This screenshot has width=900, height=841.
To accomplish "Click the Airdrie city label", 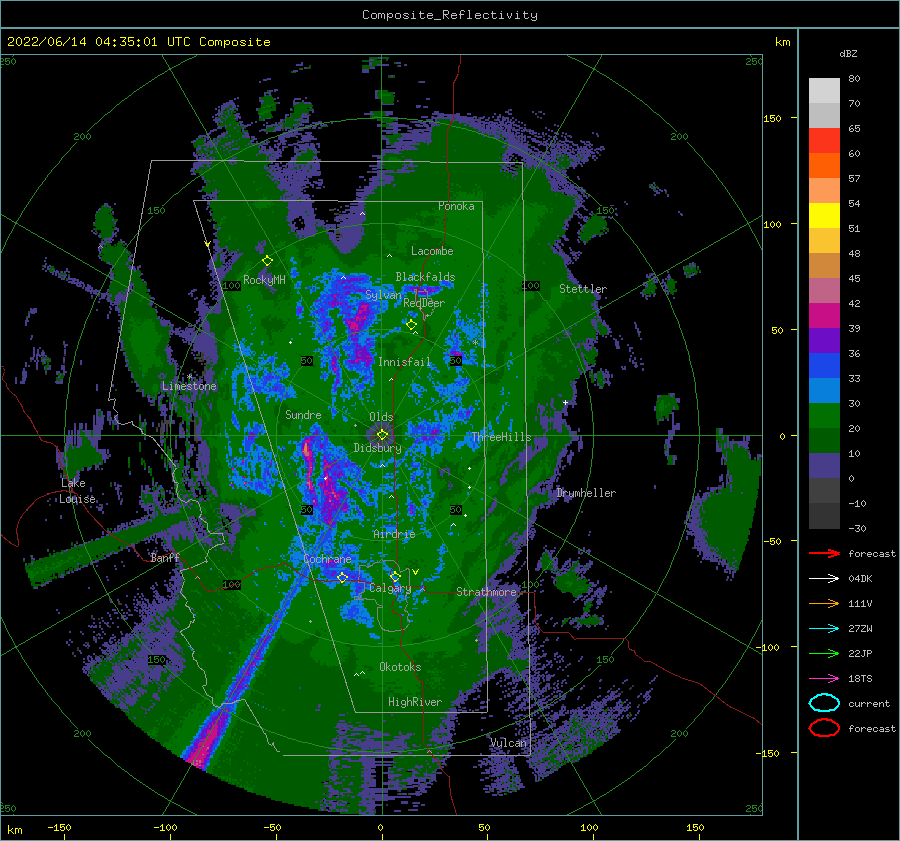I will click(394, 534).
